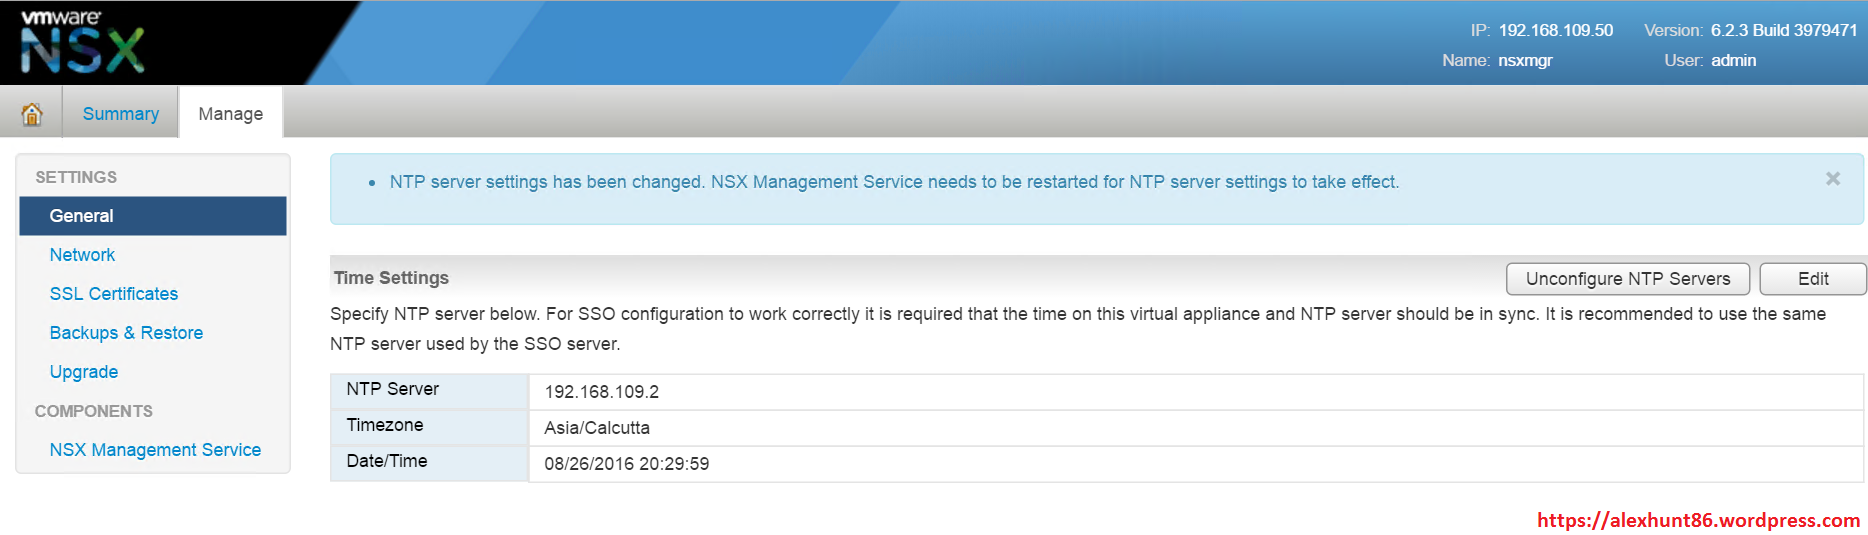Click the VMware NSX logo

pyautogui.click(x=83, y=43)
